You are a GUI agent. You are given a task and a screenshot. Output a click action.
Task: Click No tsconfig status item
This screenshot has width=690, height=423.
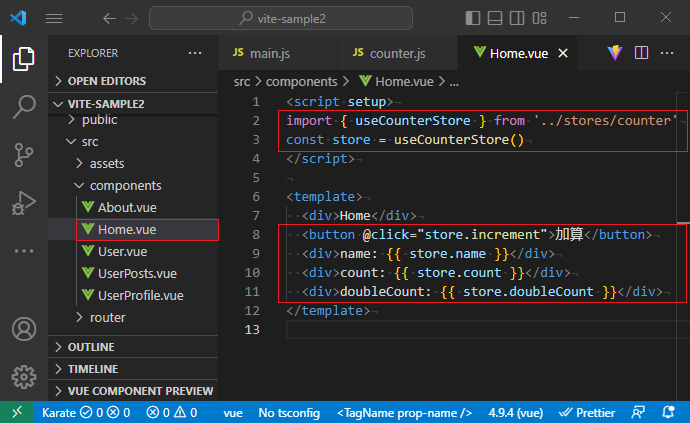click(x=289, y=413)
